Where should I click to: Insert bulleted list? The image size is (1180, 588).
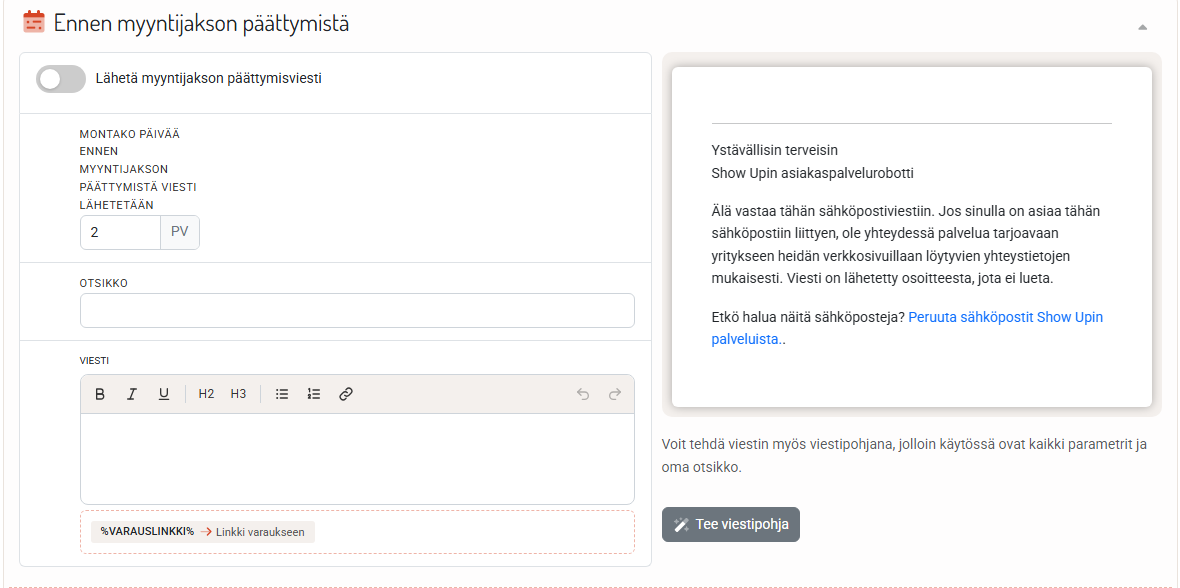pos(282,394)
